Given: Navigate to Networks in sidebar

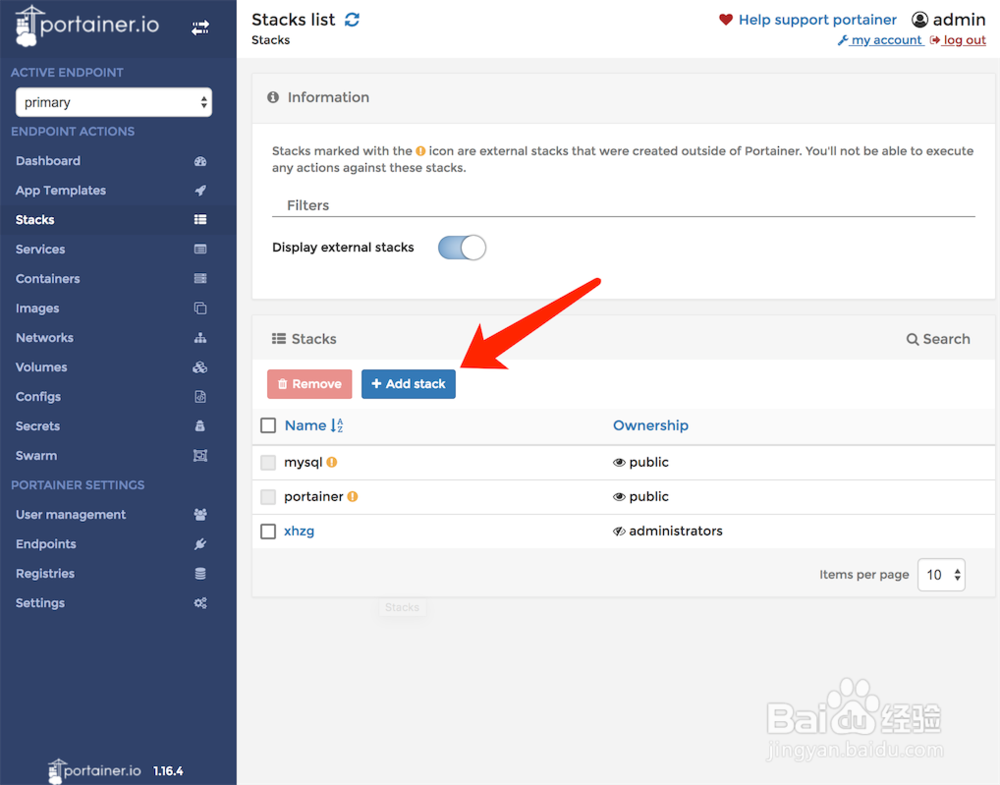Looking at the screenshot, I should click(45, 337).
